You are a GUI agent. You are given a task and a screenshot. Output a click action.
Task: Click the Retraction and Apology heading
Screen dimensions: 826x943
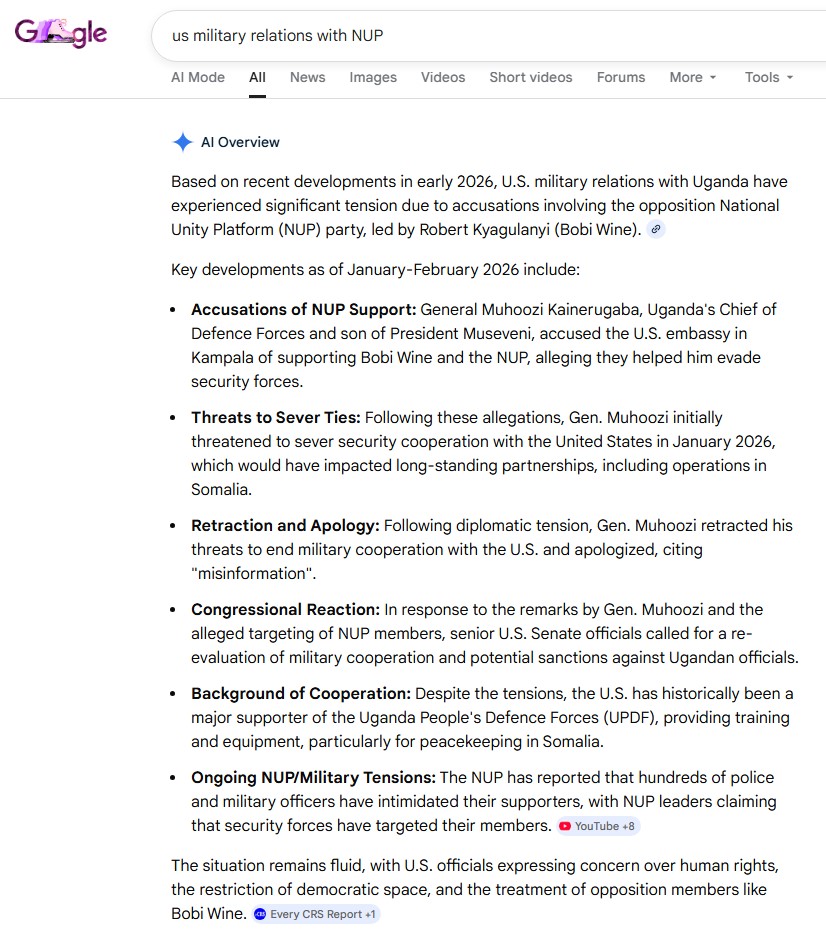tap(285, 525)
